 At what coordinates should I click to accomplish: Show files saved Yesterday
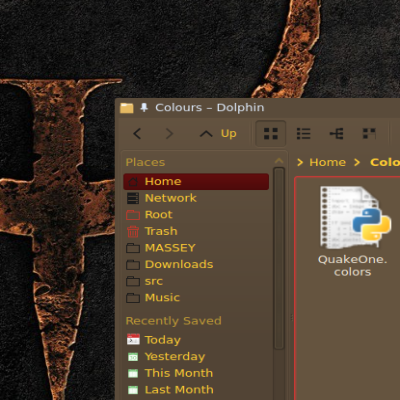[x=196, y=356]
